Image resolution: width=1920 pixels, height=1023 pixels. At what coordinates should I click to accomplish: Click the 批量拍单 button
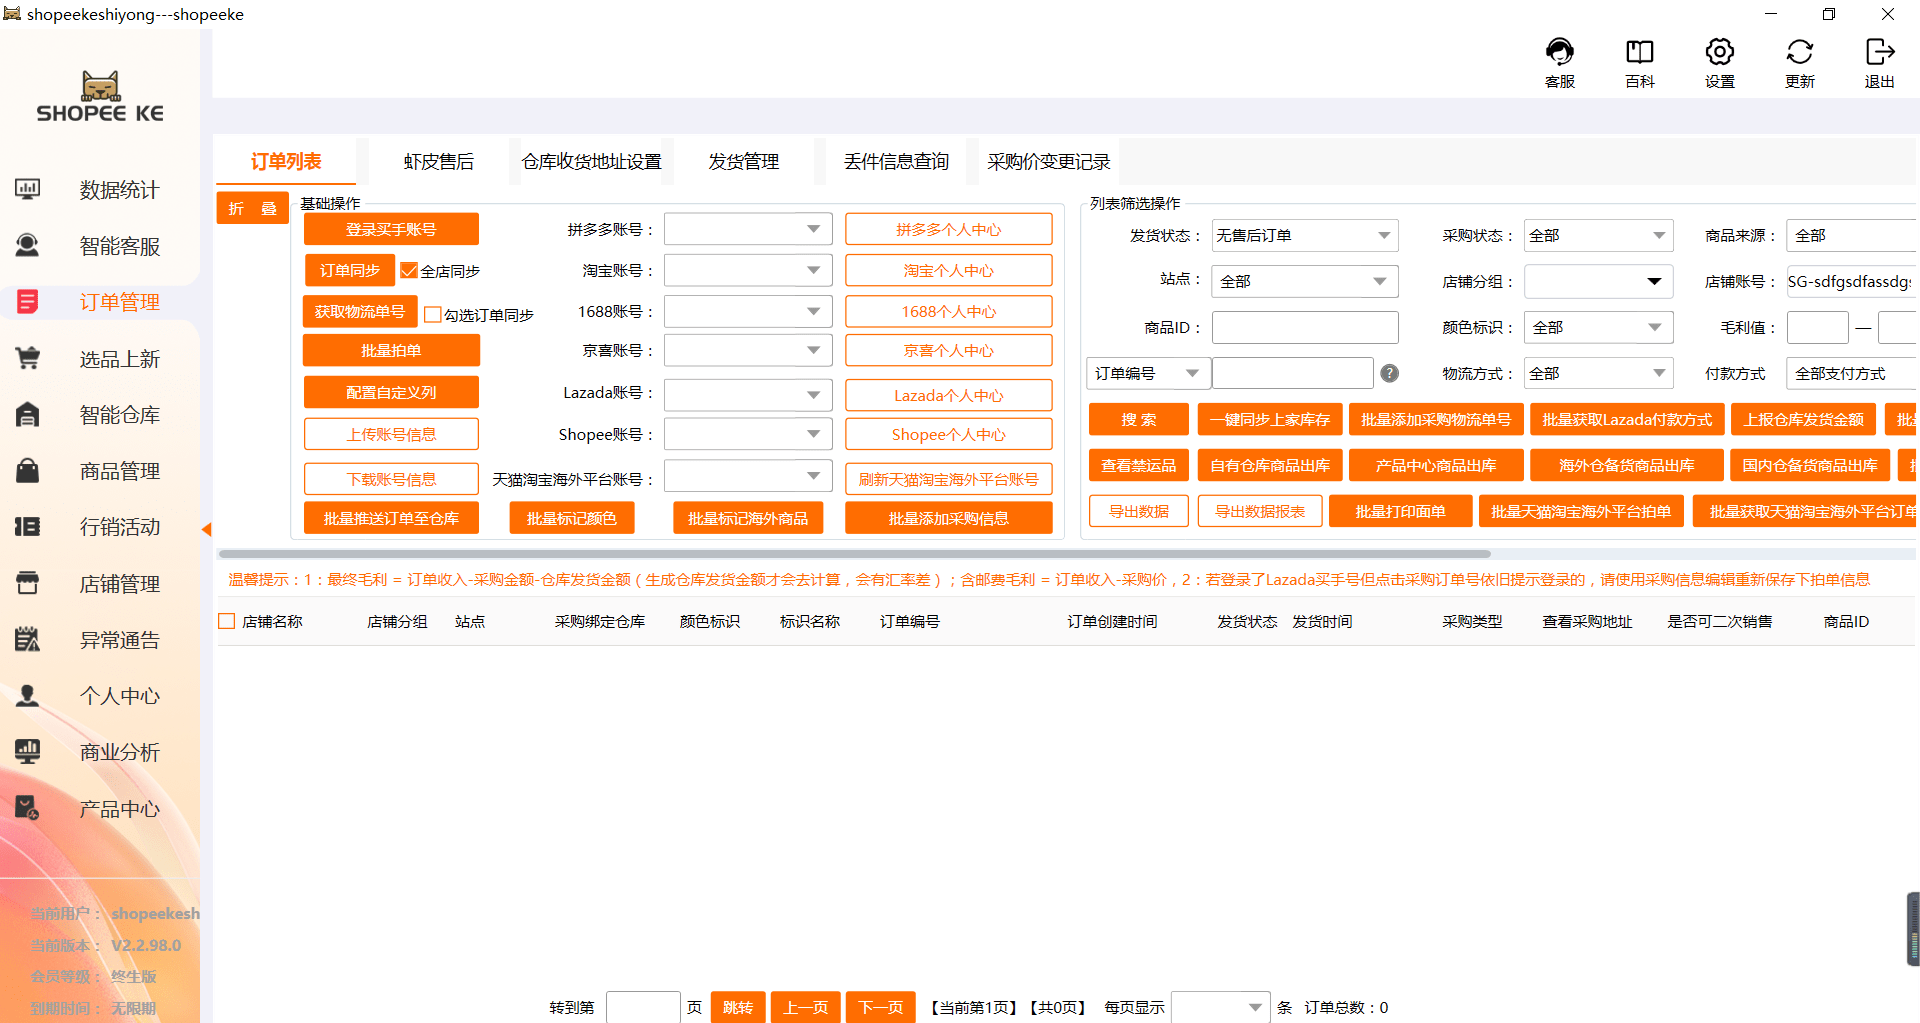tap(391, 350)
